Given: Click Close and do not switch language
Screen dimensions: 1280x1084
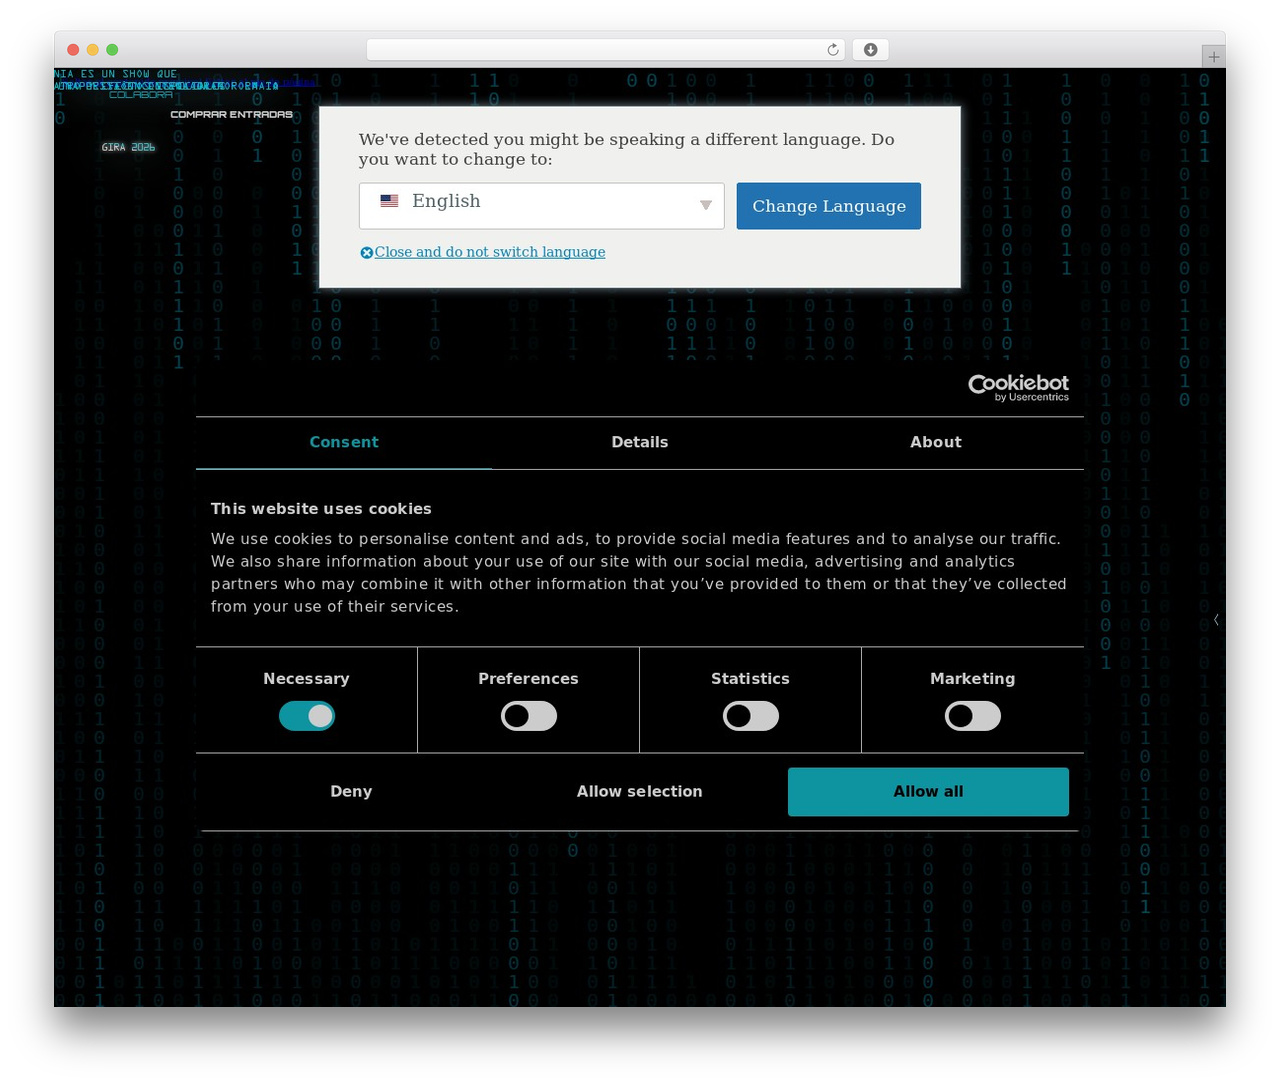Looking at the screenshot, I should tap(490, 252).
